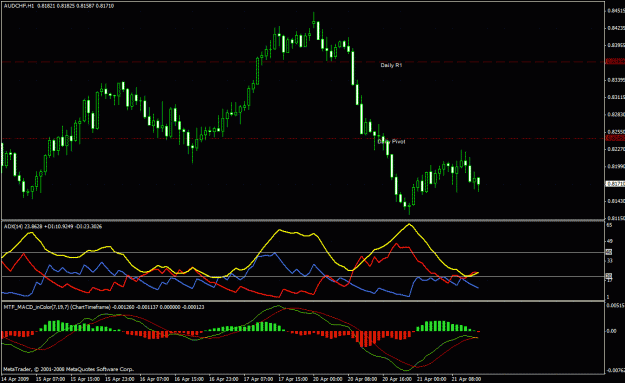Click the 0.82270 price scale value
The height and width of the screenshot is (383, 625).
pyautogui.click(x=616, y=149)
